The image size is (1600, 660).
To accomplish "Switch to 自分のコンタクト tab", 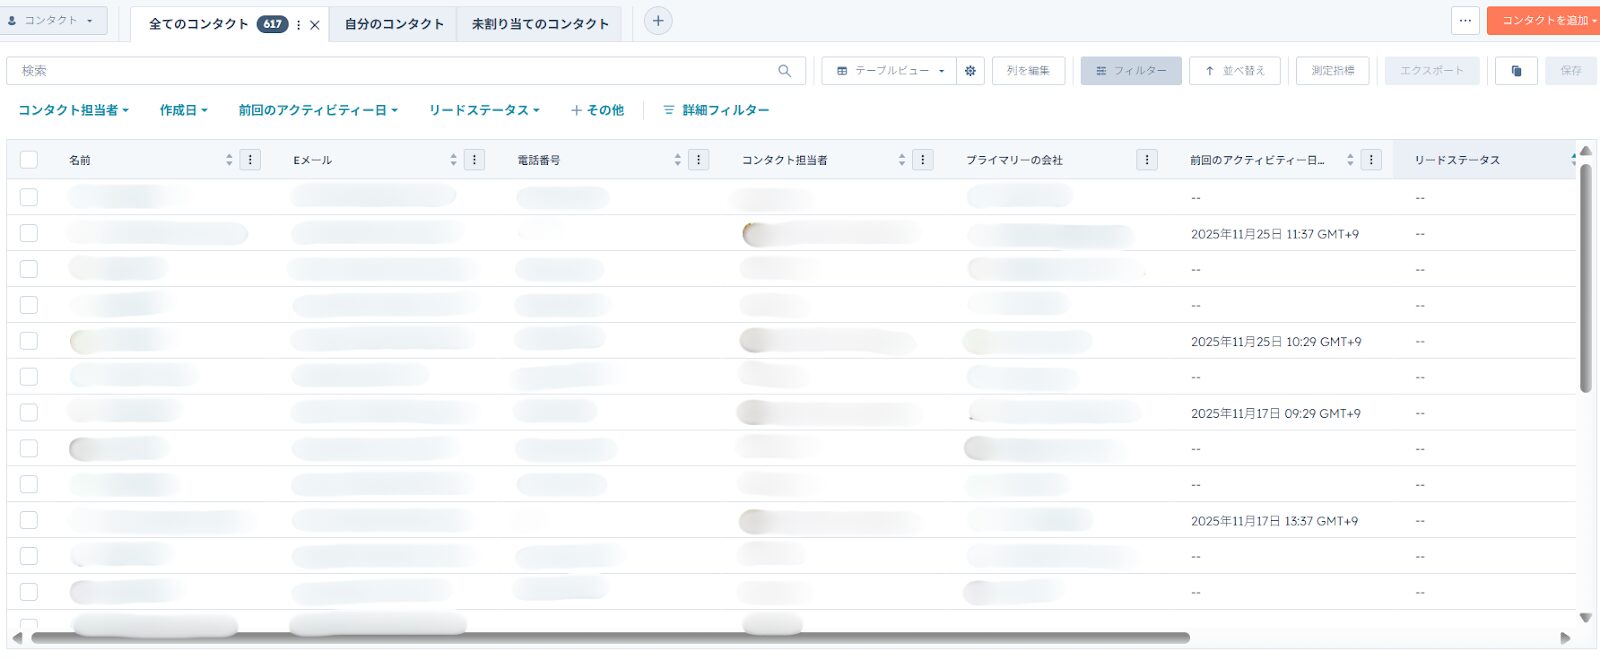I will (394, 24).
